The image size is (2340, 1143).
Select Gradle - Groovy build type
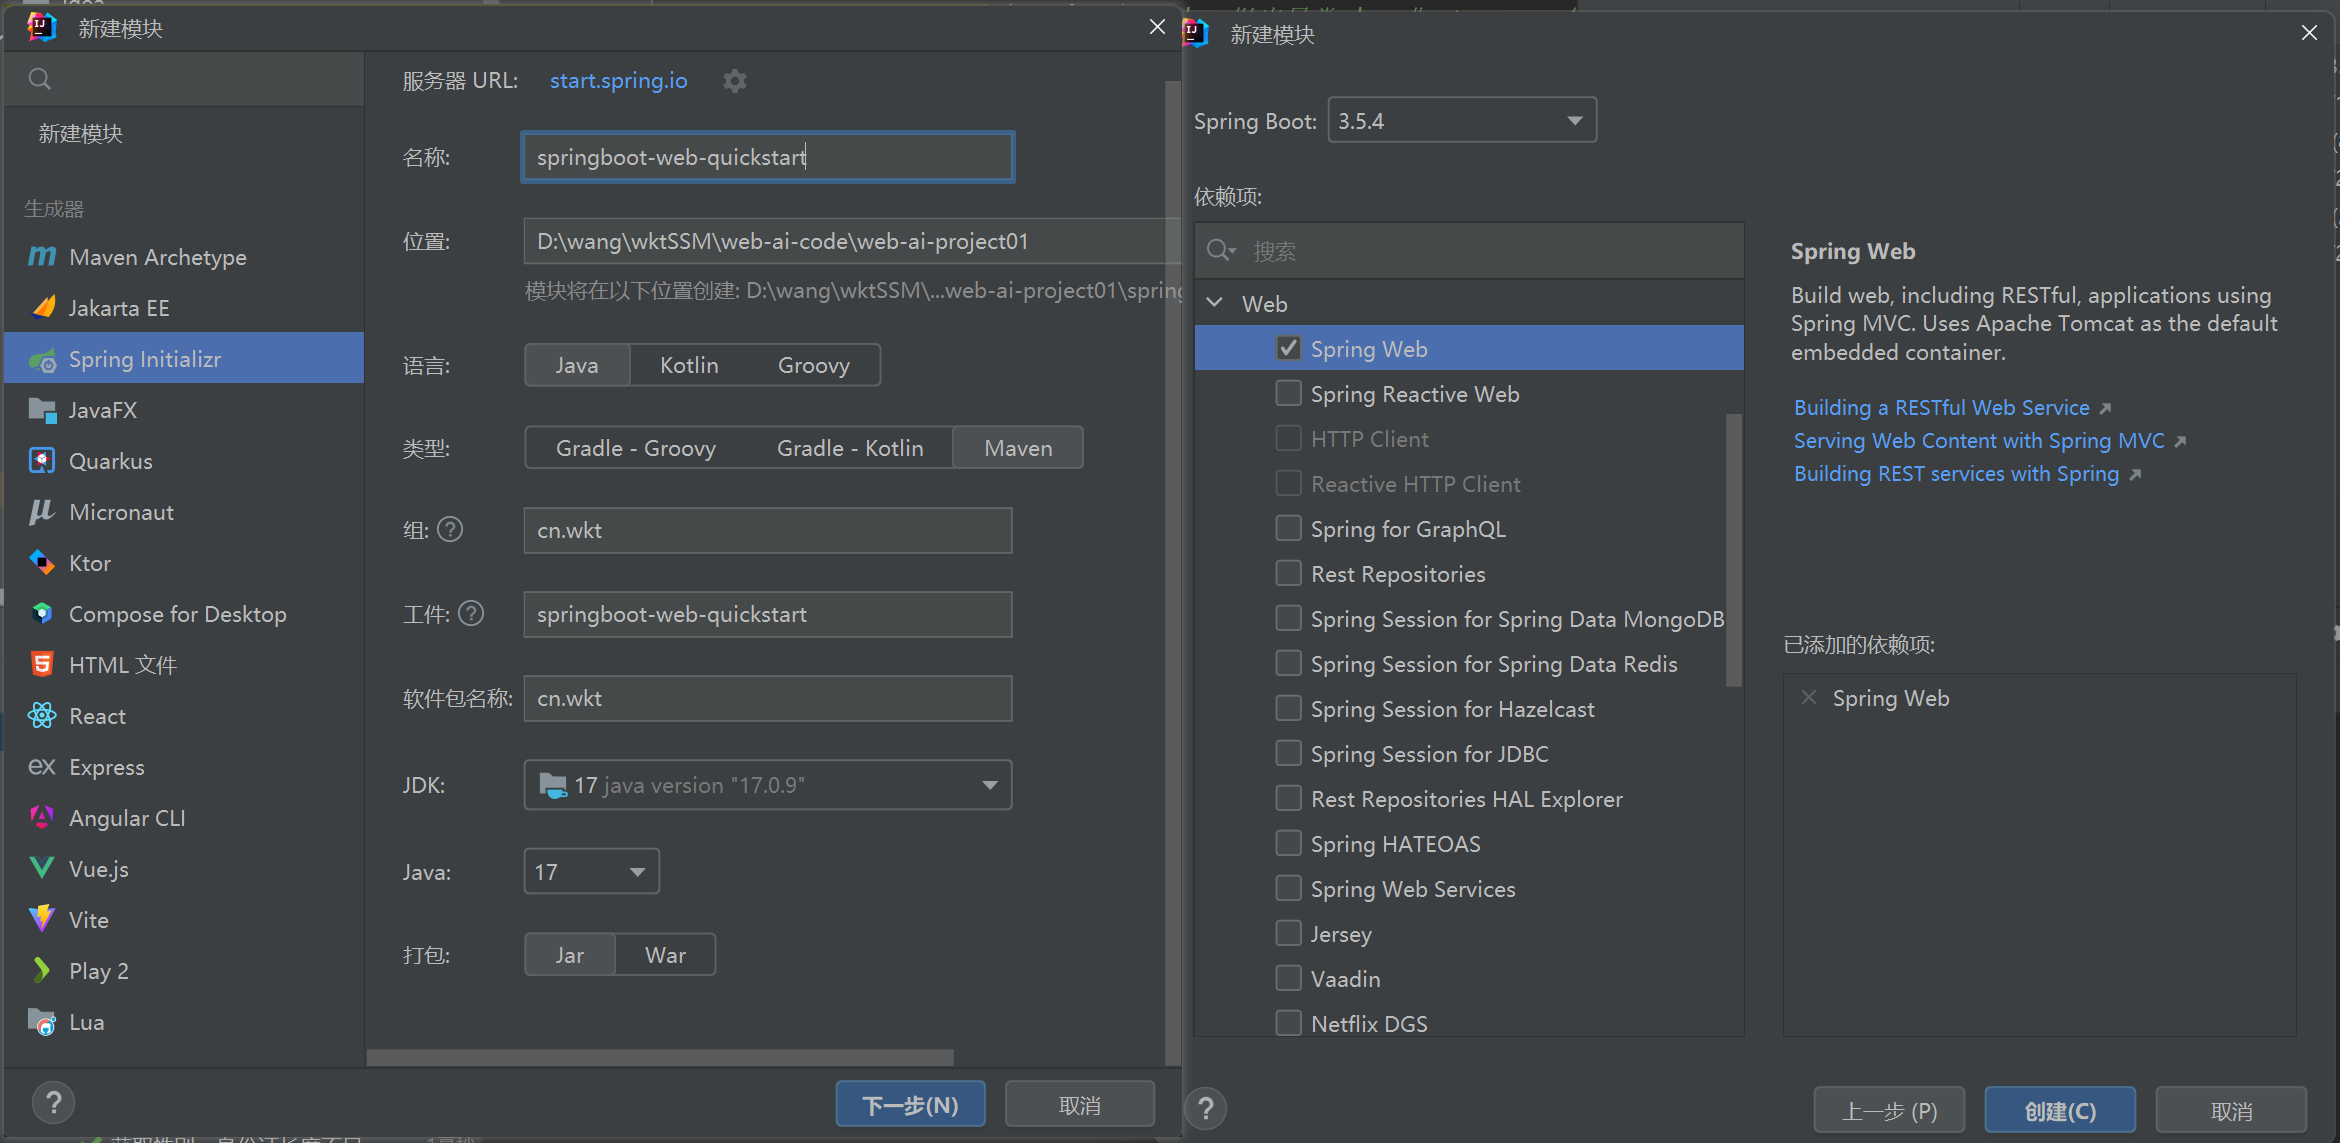(636, 448)
